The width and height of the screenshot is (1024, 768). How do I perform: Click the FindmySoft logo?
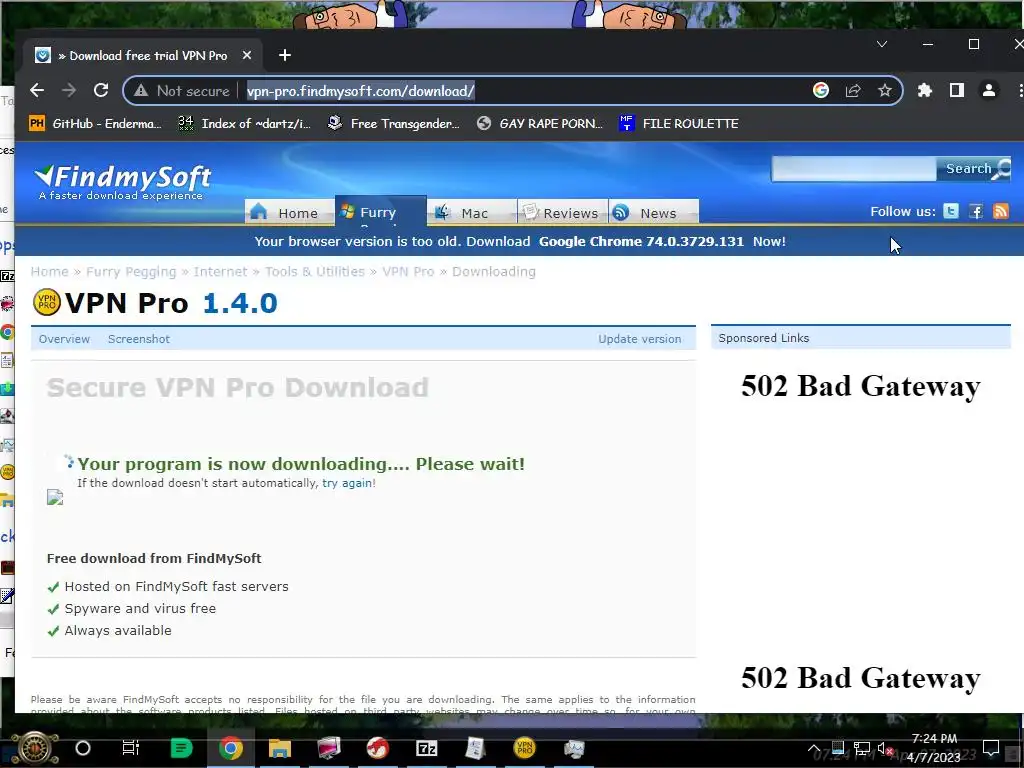(x=122, y=182)
